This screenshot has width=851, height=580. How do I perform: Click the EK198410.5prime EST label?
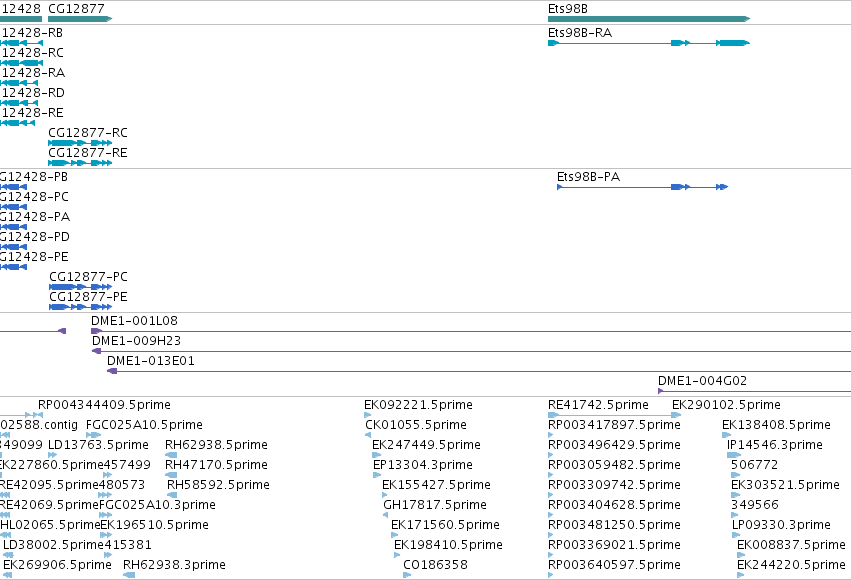448,545
